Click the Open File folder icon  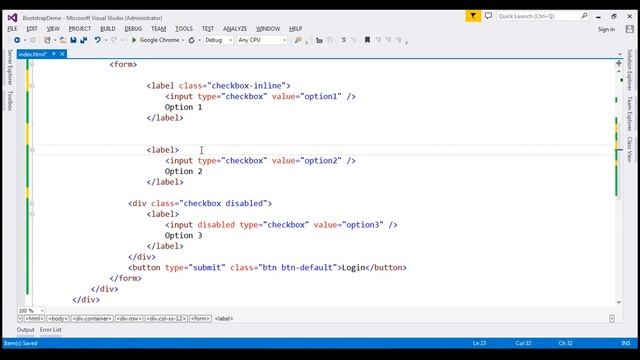tap(63, 40)
